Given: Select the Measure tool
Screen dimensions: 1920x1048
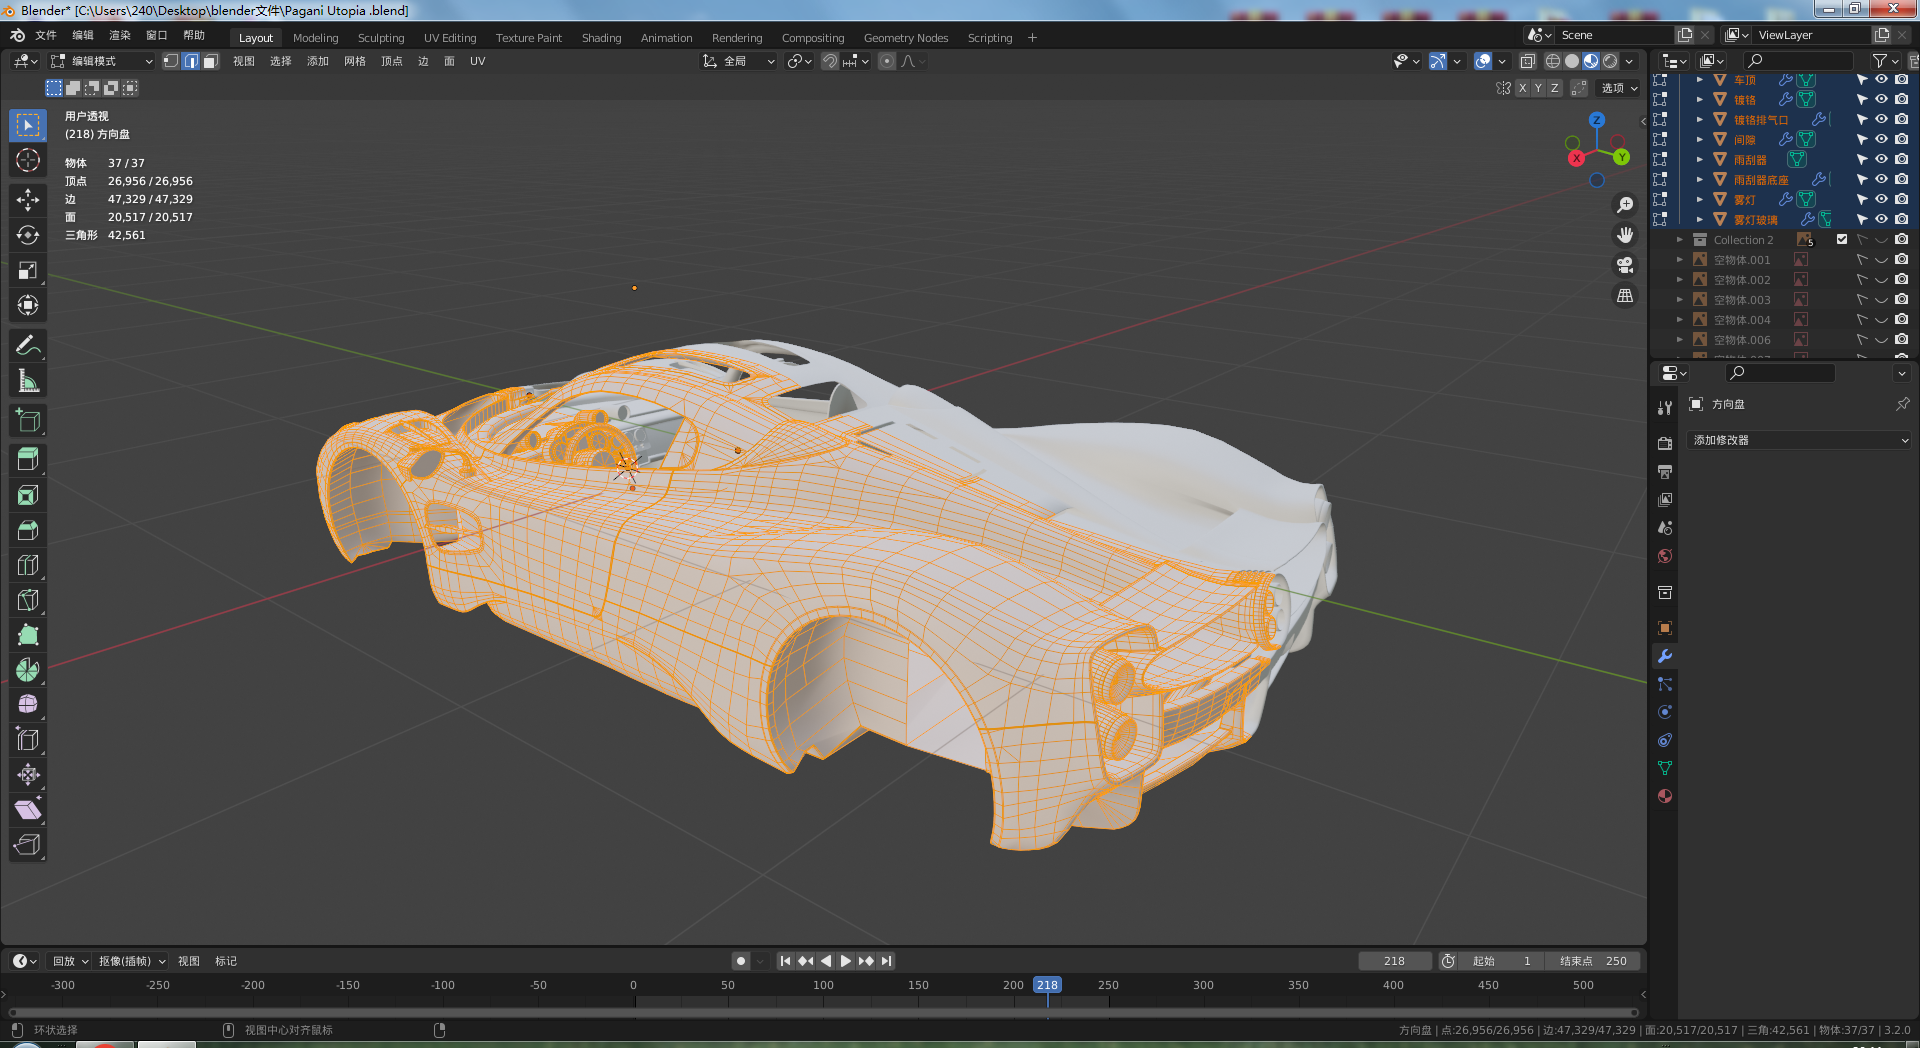Looking at the screenshot, I should pos(28,381).
